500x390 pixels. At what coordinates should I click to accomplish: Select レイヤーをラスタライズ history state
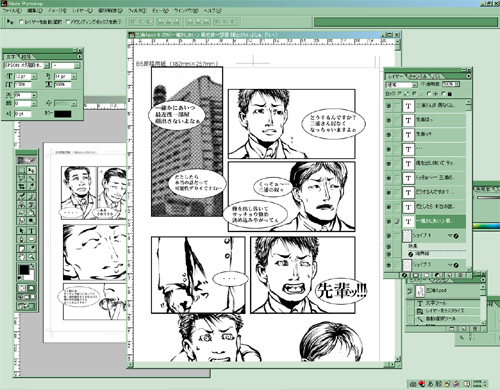[x=445, y=311]
